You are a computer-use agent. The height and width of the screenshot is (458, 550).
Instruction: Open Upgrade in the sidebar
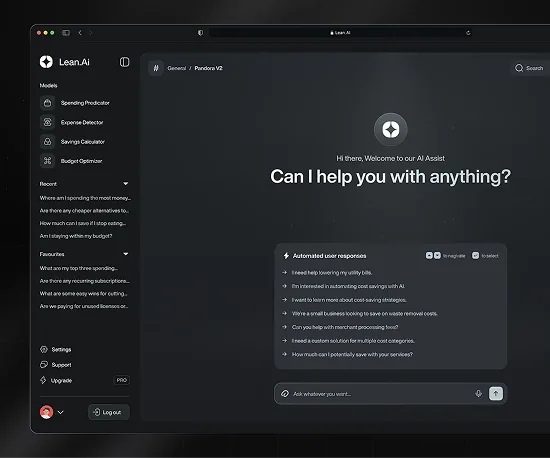pyautogui.click(x=56, y=380)
